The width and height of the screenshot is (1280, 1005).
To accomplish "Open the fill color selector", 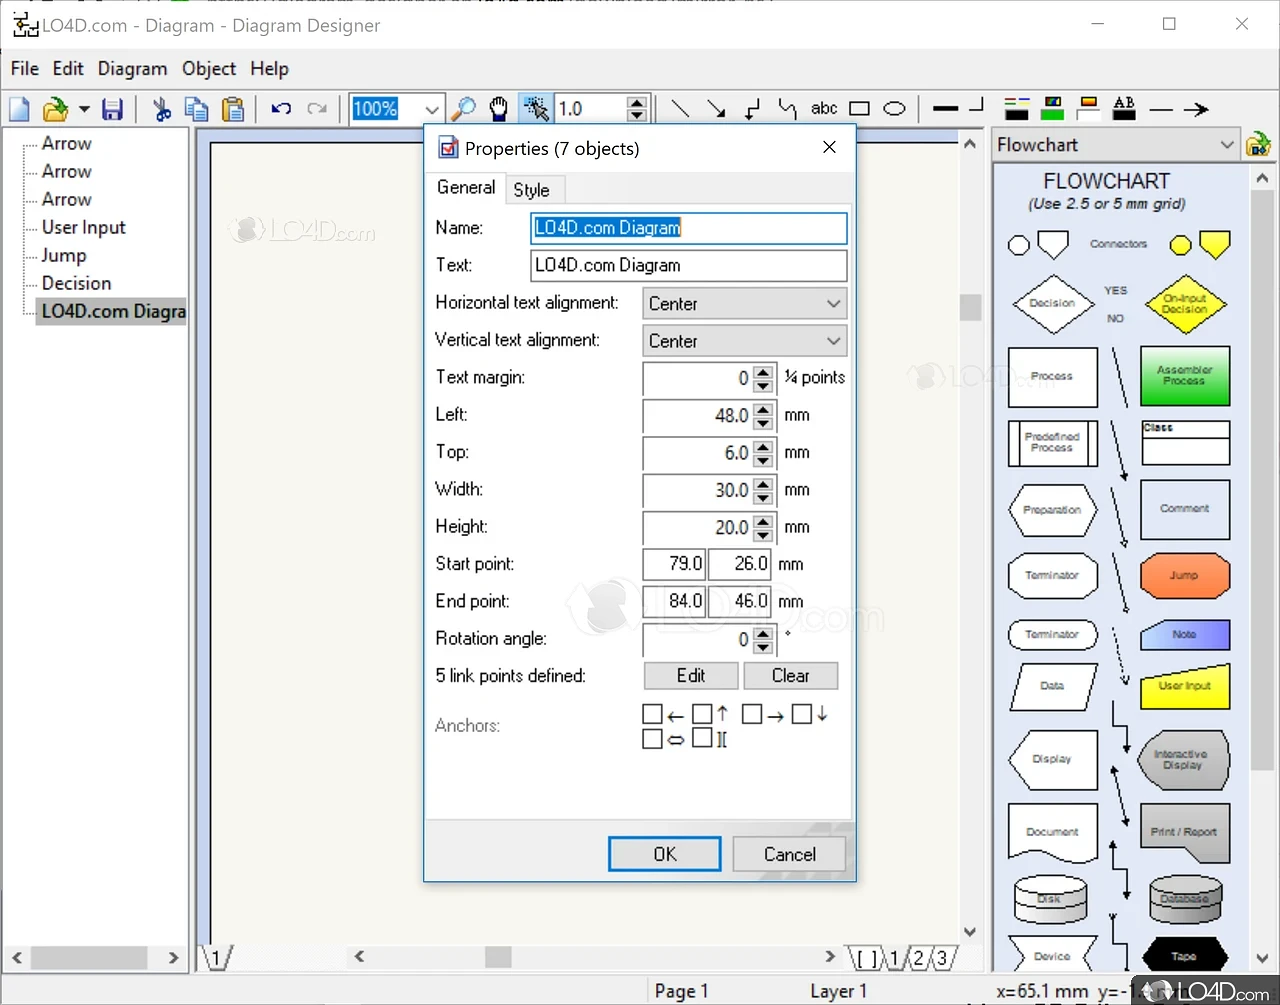I will click(1052, 108).
